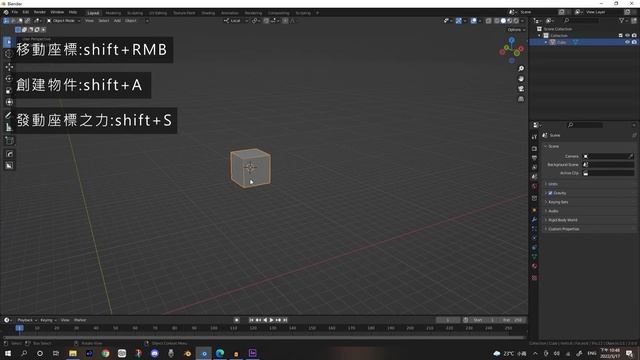
Task: Switch to solid viewport shading
Action: (503, 20)
